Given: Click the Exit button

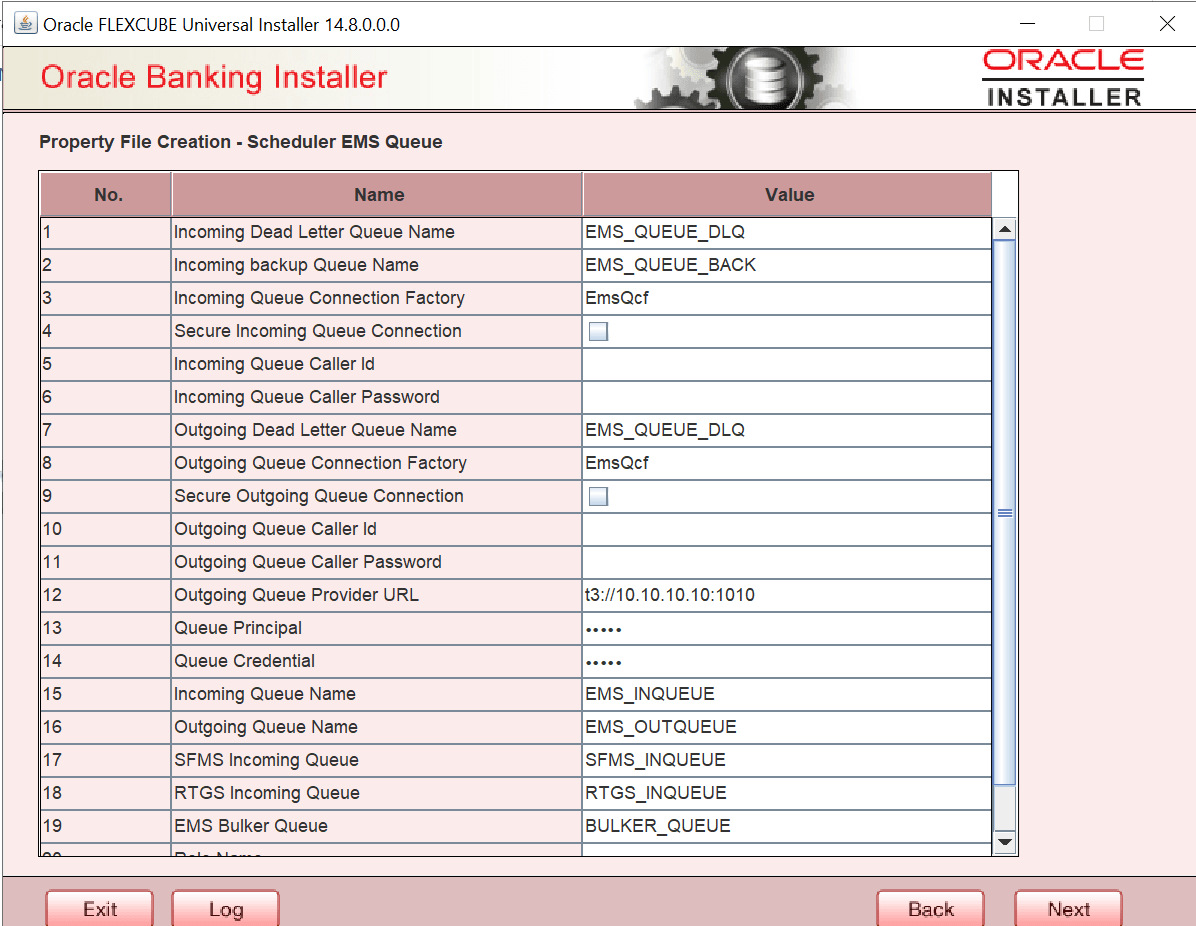Looking at the screenshot, I should click(100, 908).
